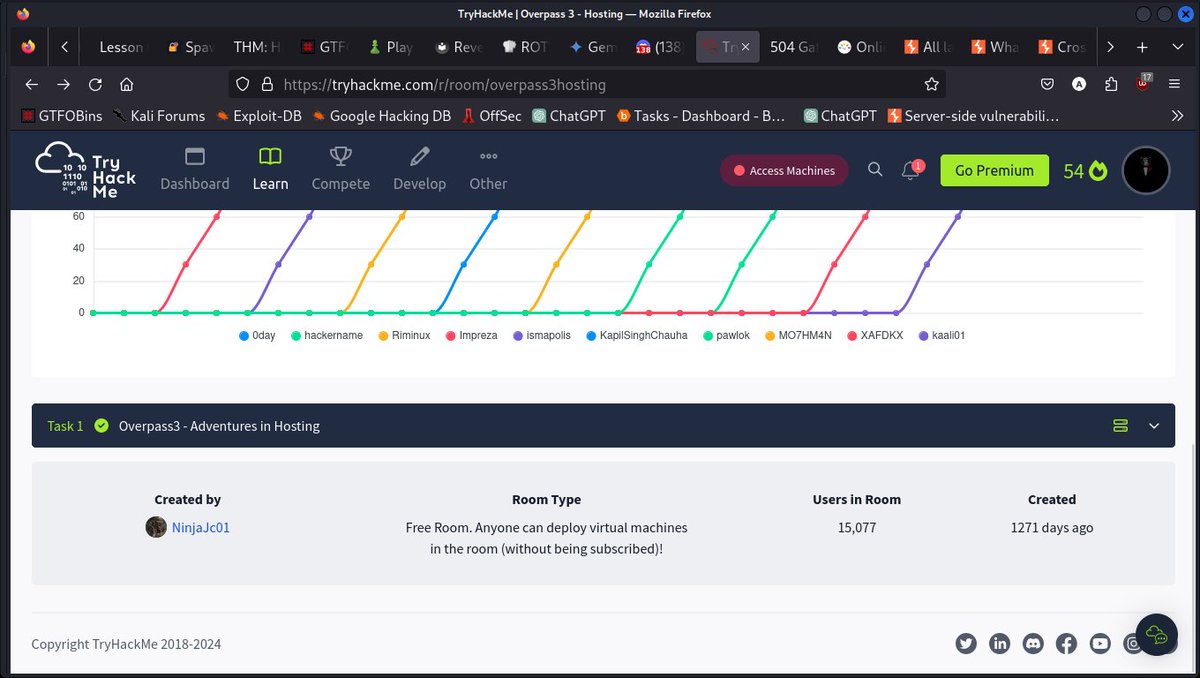Click the tryhackme.com URL address bar
This screenshot has width=1200, height=678.
click(585, 84)
